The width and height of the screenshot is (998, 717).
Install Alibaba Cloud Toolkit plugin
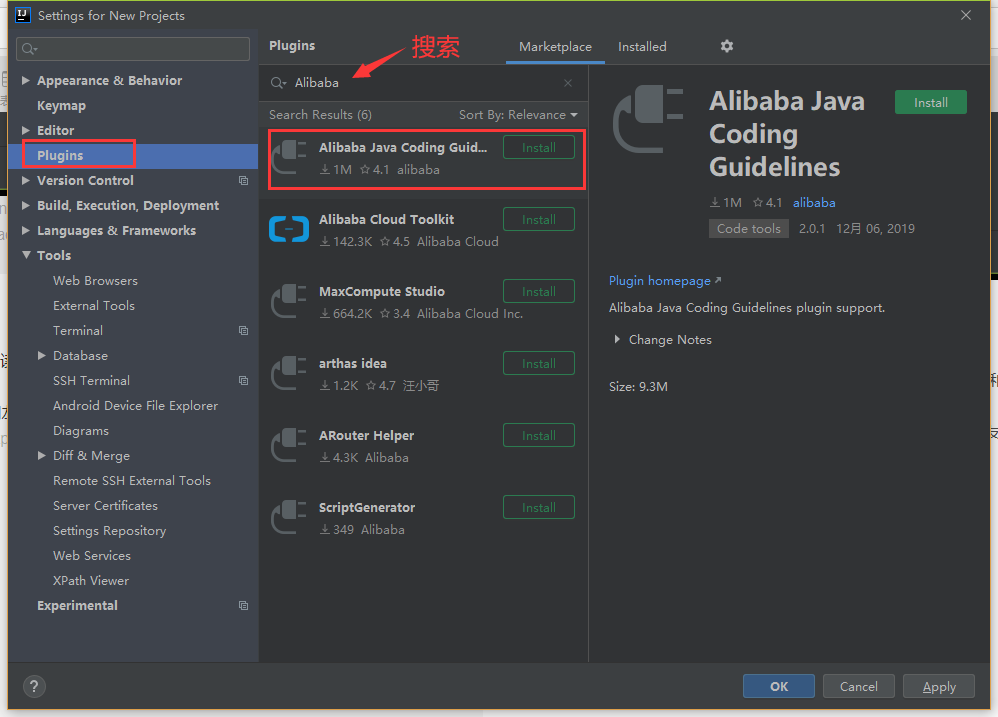pyautogui.click(x=538, y=219)
